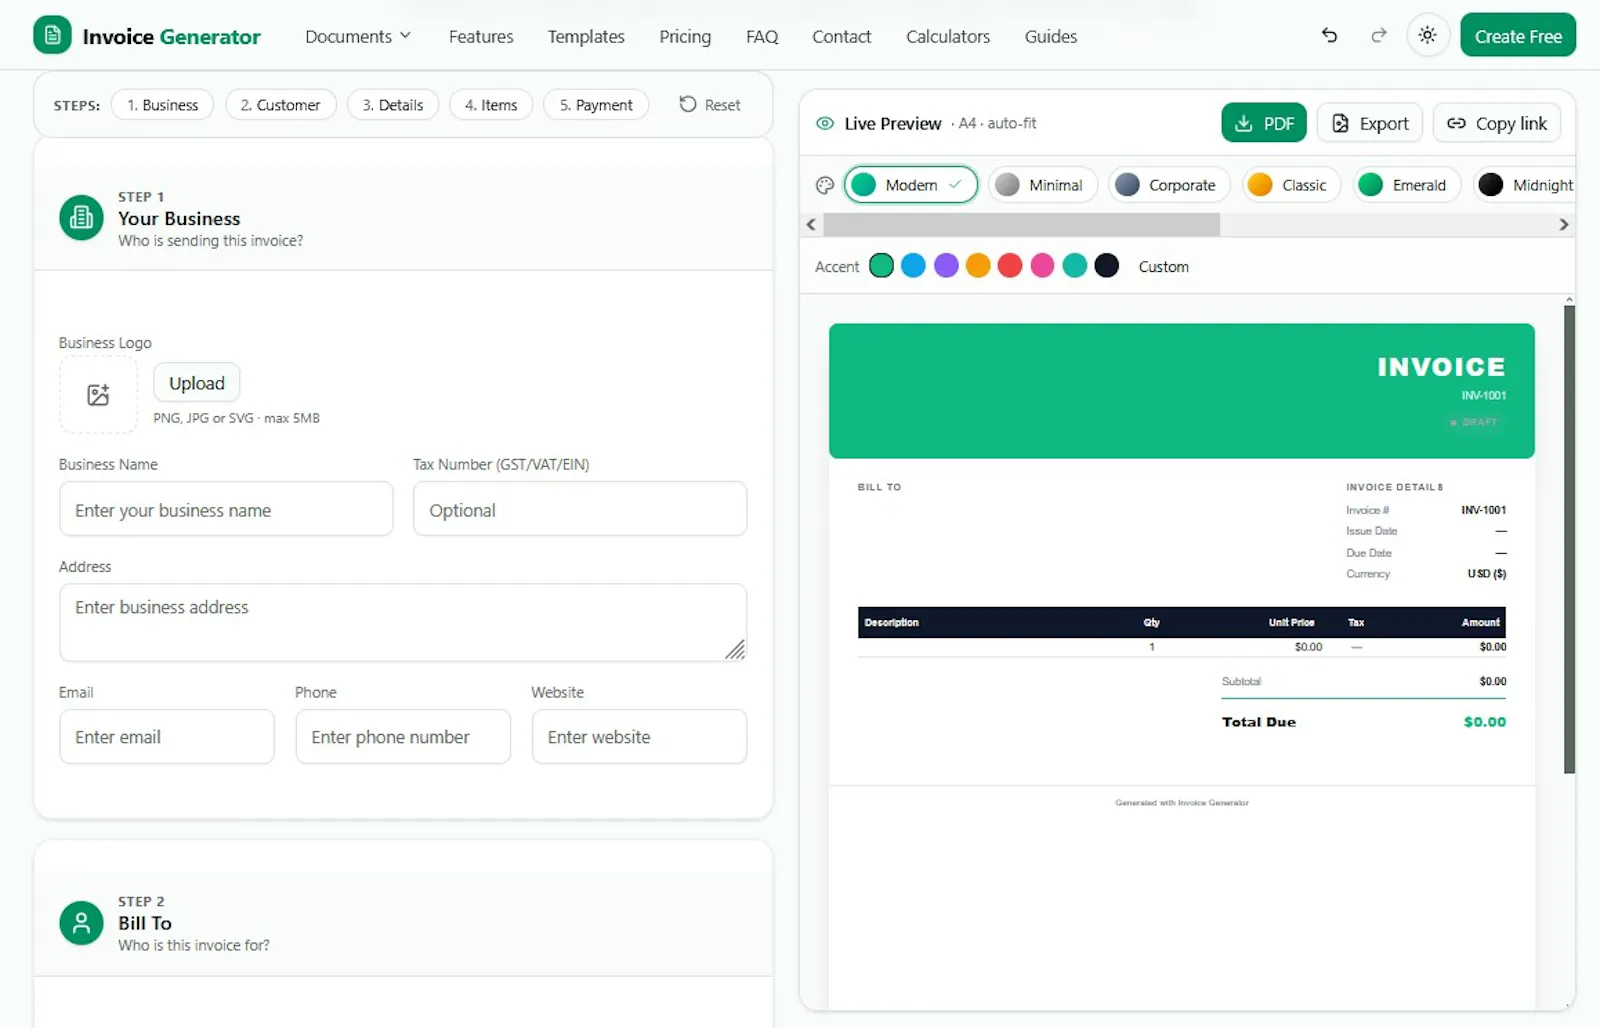The width and height of the screenshot is (1600, 1028).
Task: Select the Minimal theme
Action: click(x=1043, y=185)
